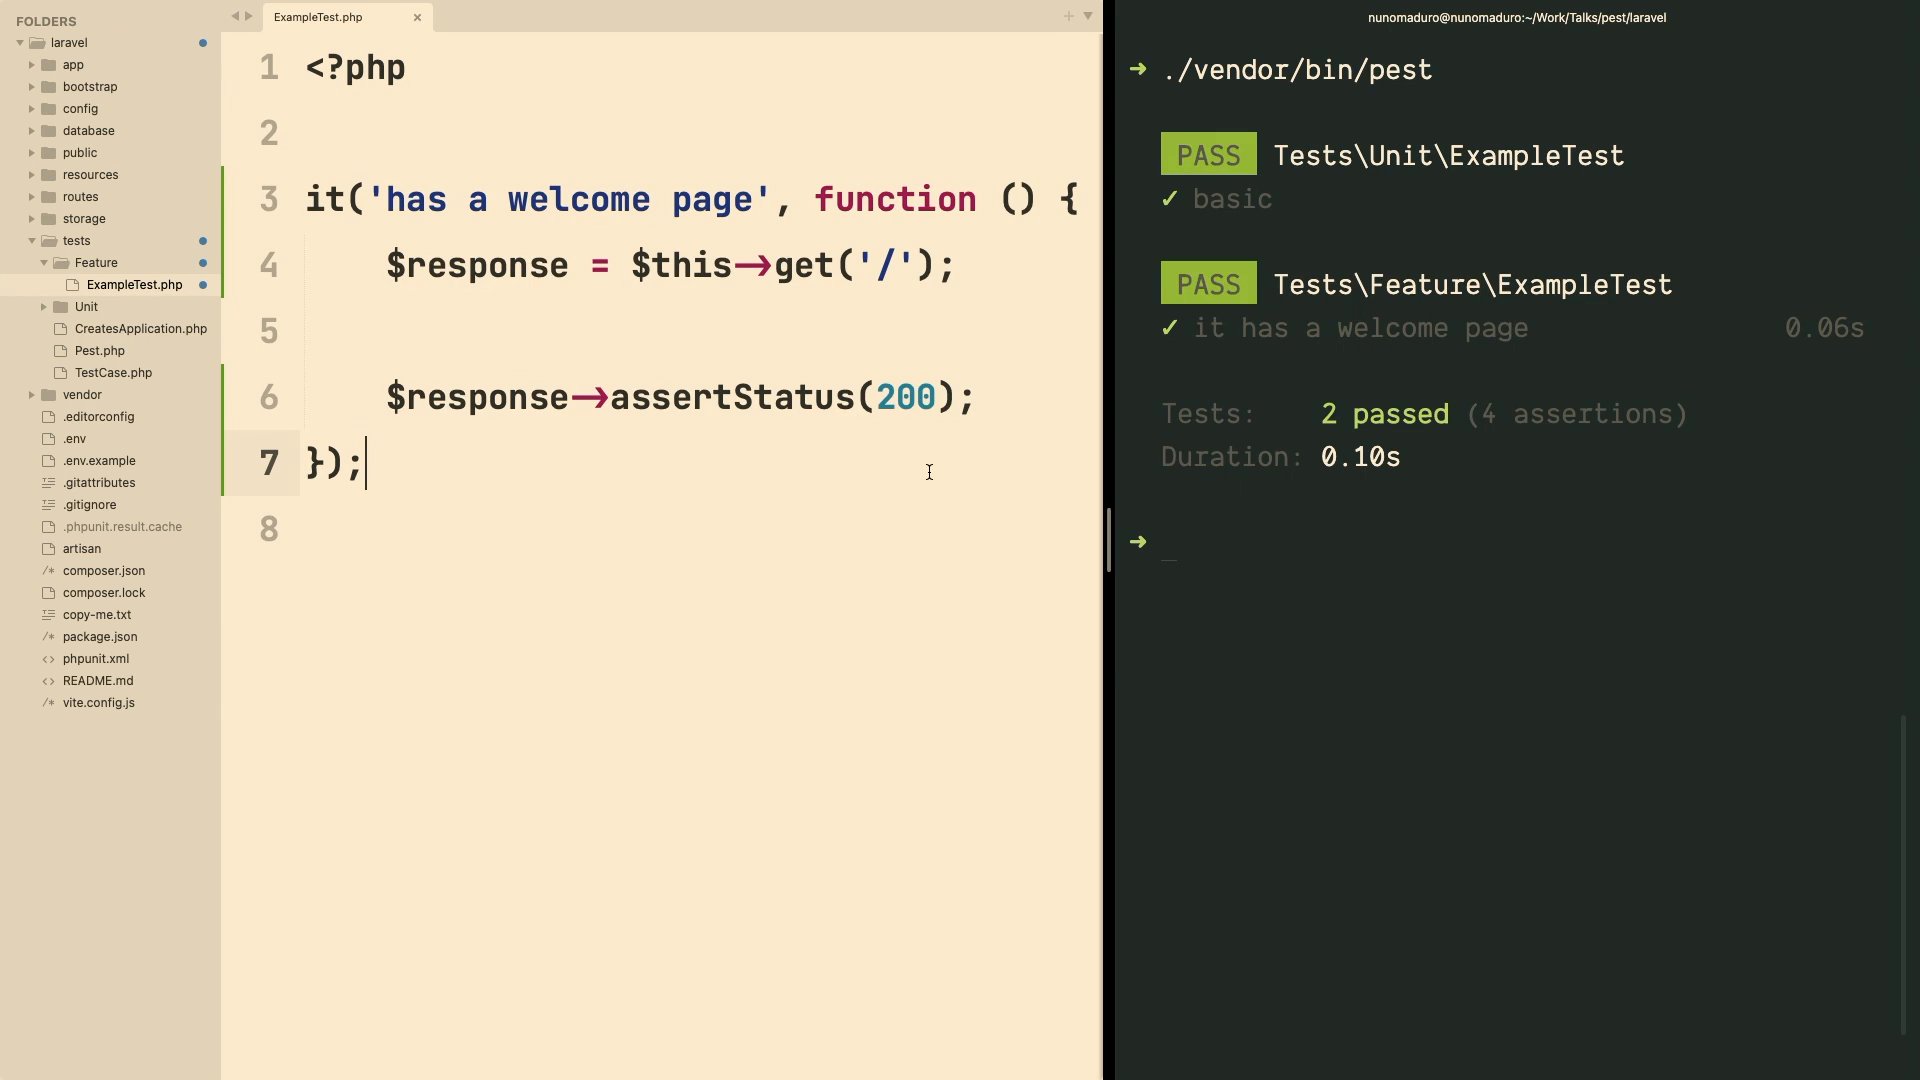Open the tab list dropdown arrow

tap(1088, 16)
